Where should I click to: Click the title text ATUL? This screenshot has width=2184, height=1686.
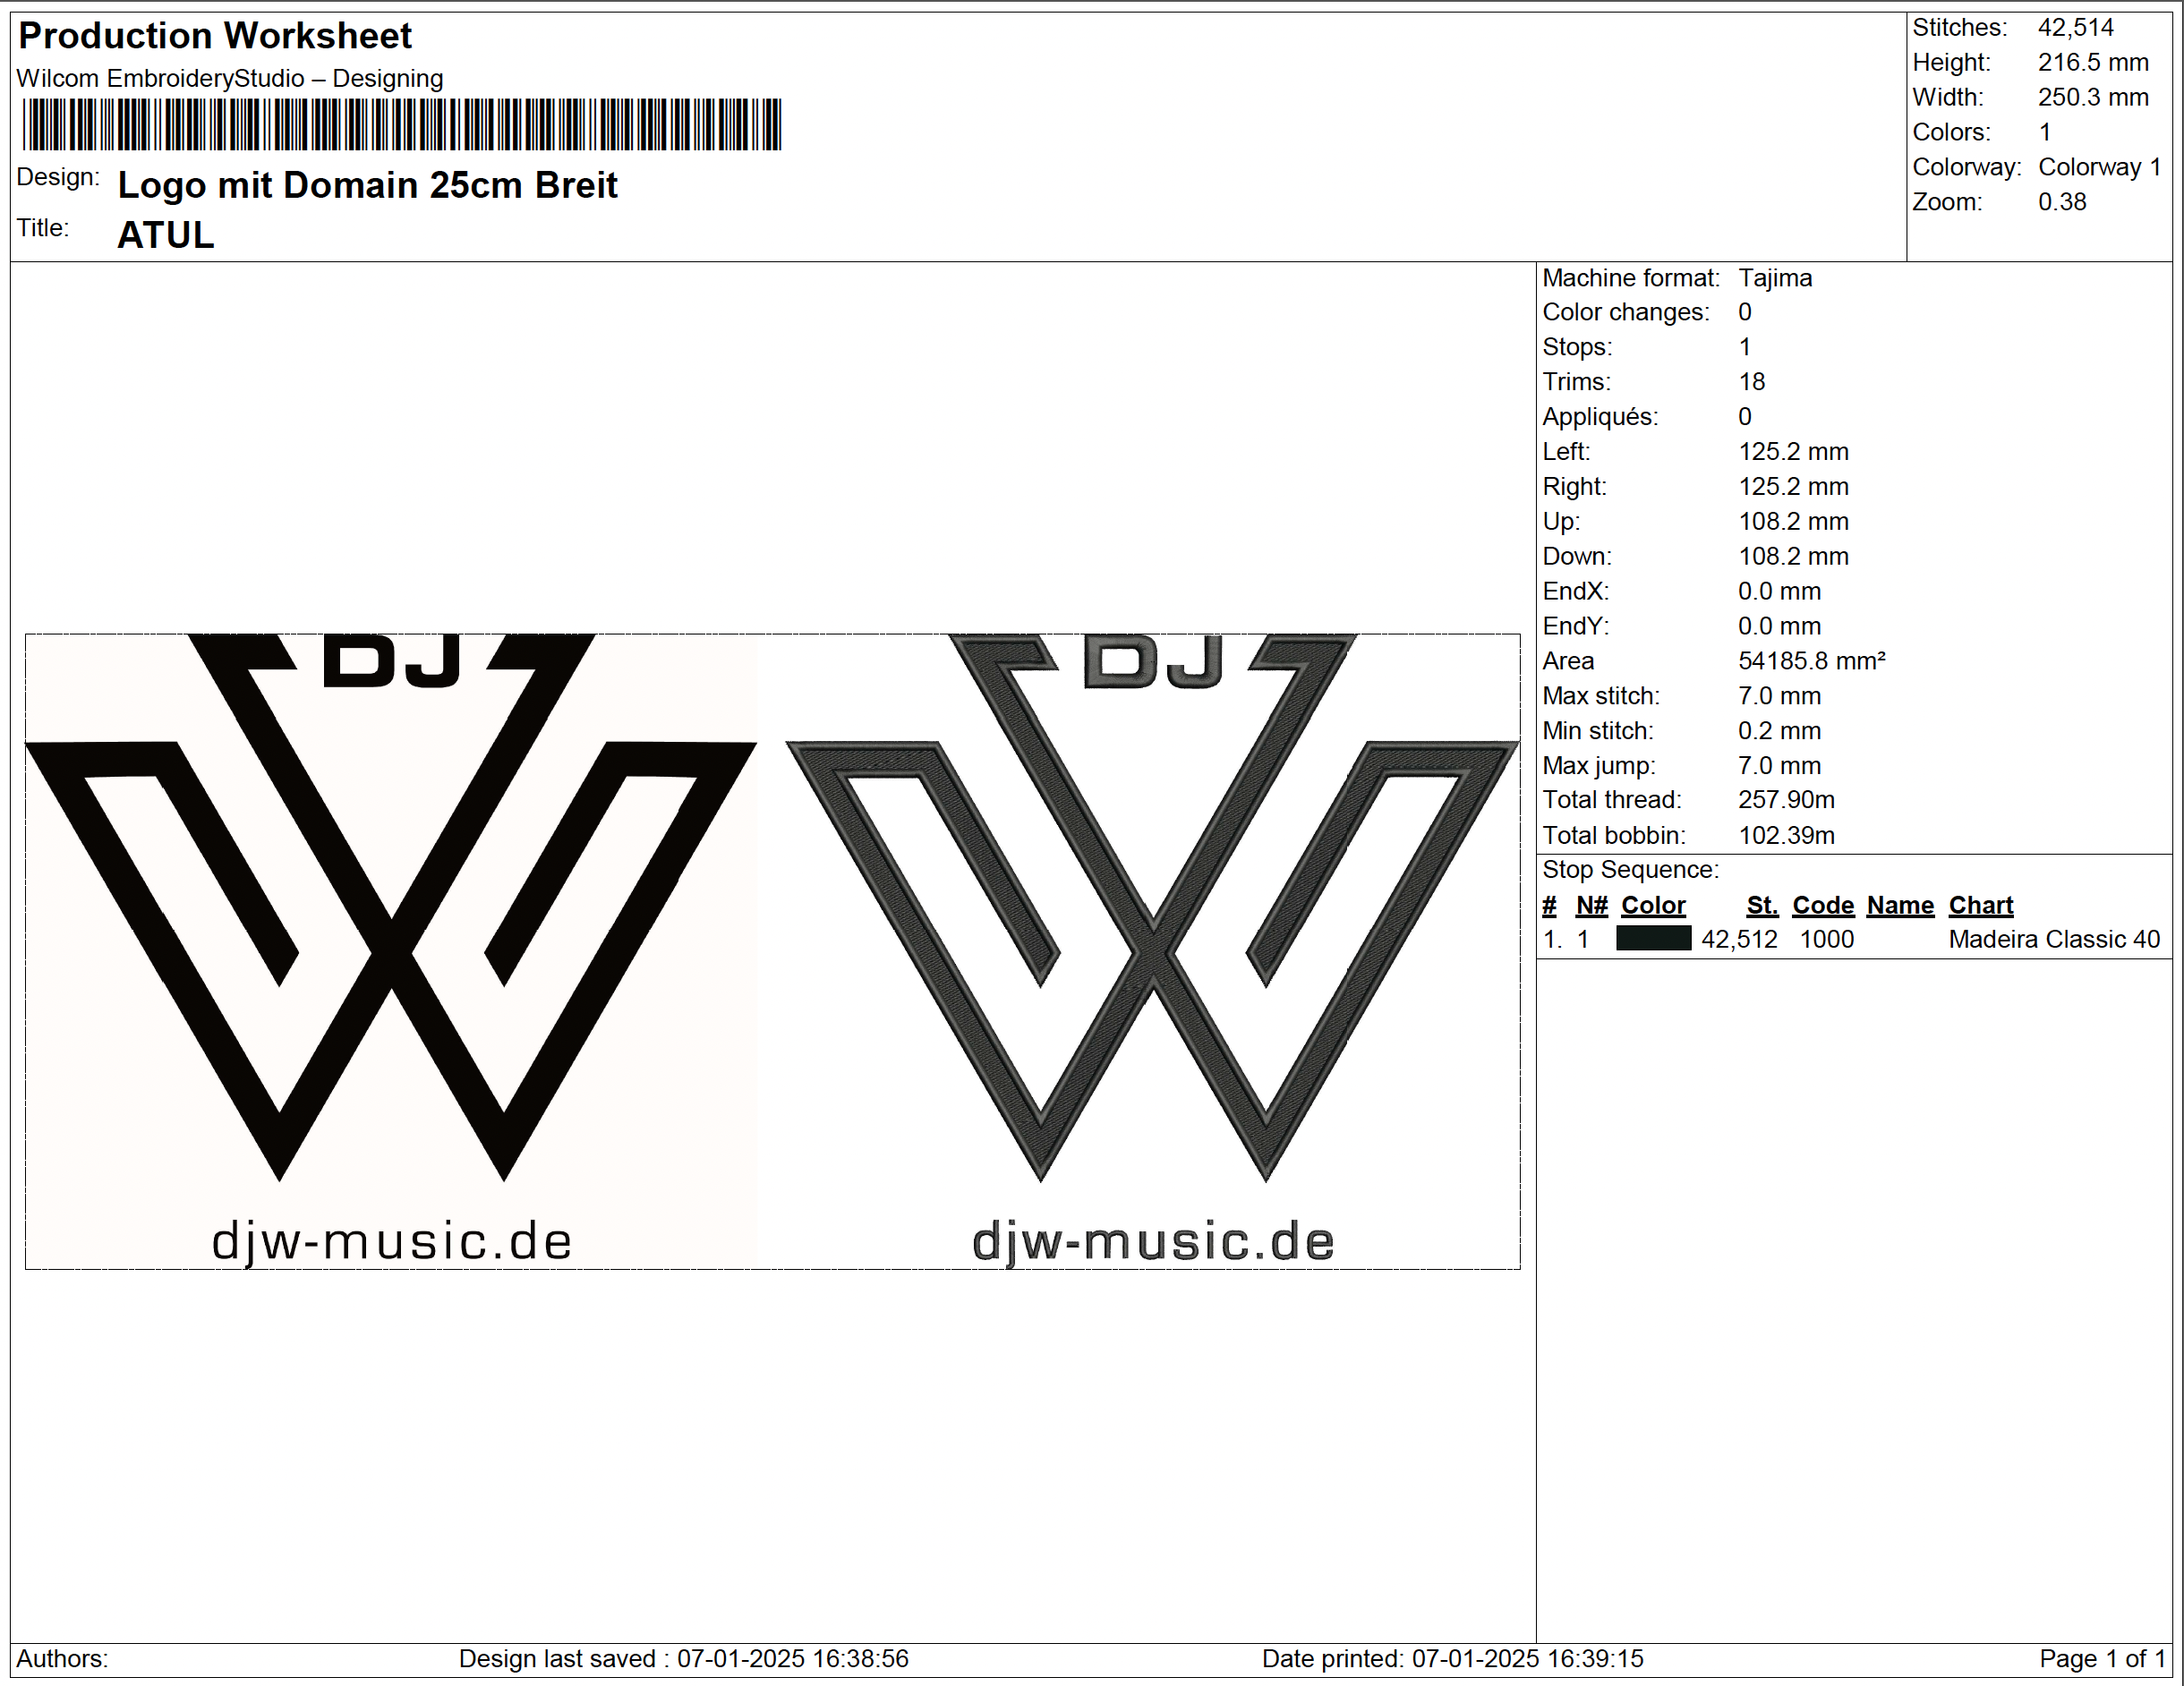point(166,236)
